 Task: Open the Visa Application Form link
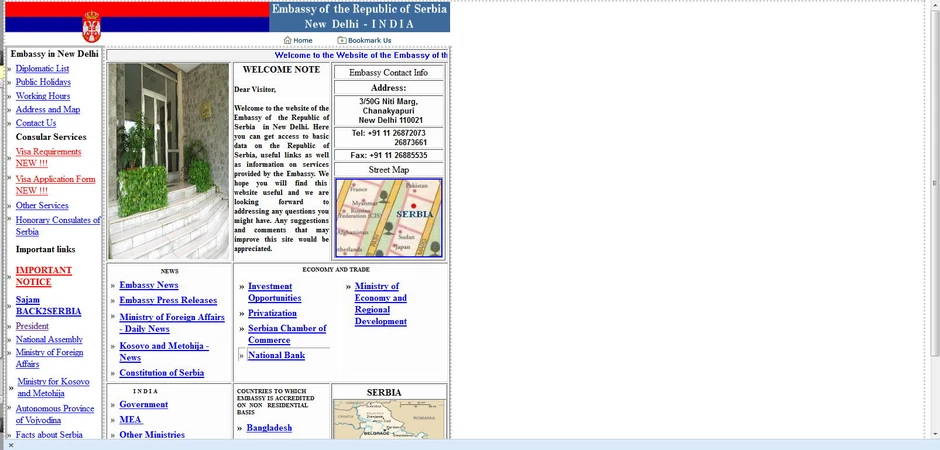55,185
